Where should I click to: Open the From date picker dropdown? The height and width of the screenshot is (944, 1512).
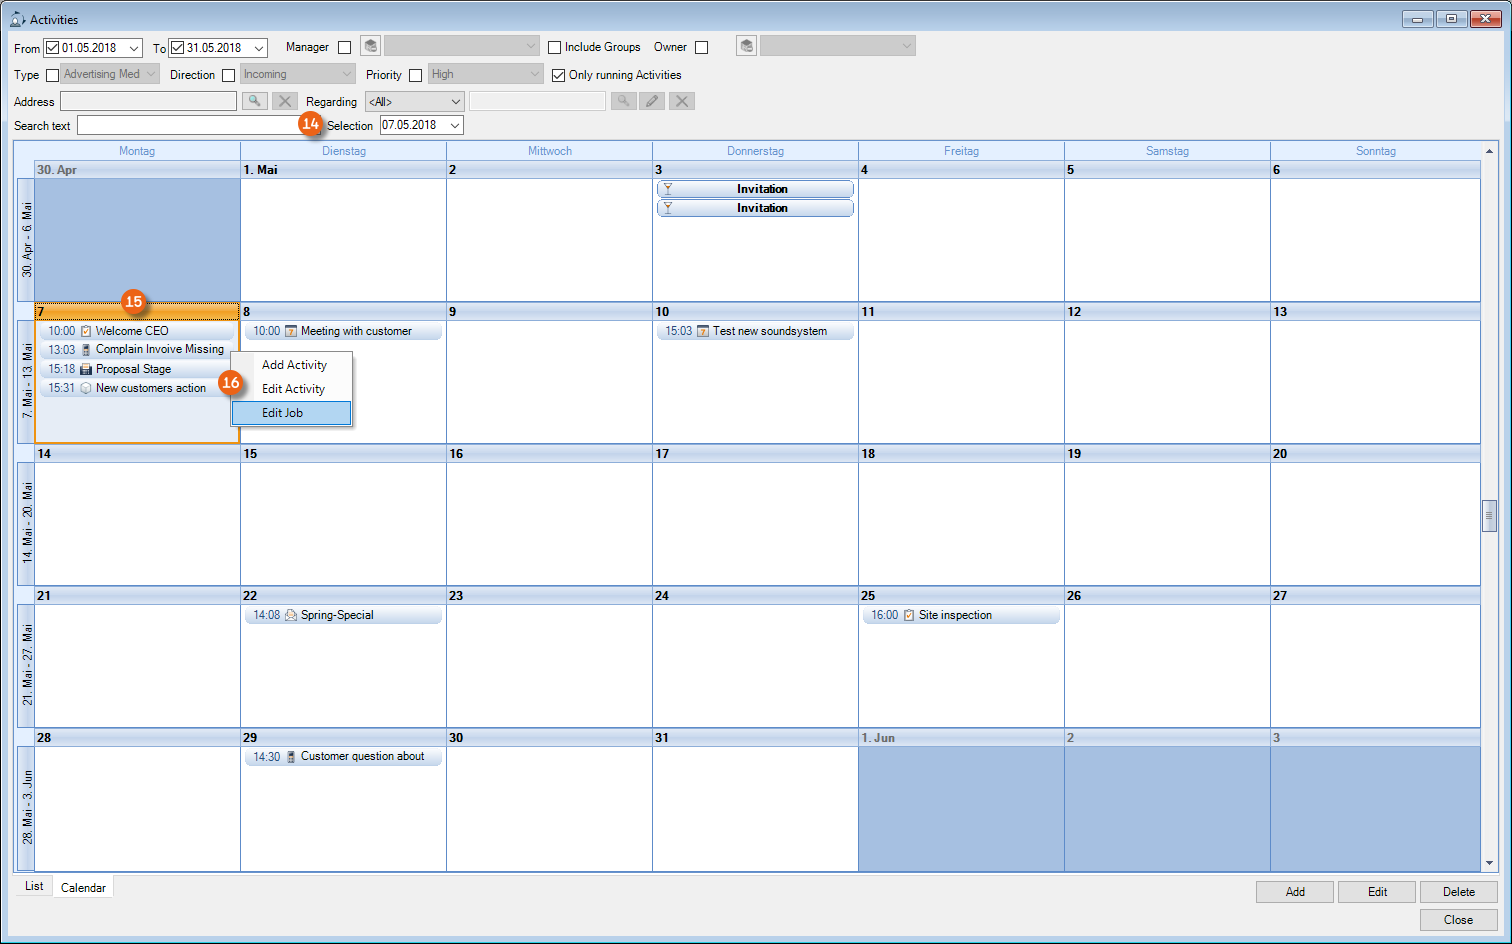click(134, 48)
